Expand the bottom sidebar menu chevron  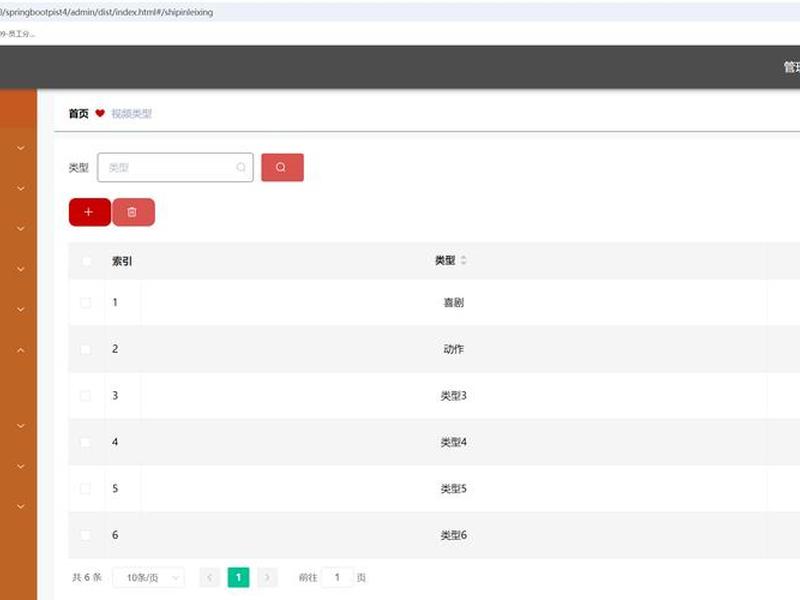point(21,506)
